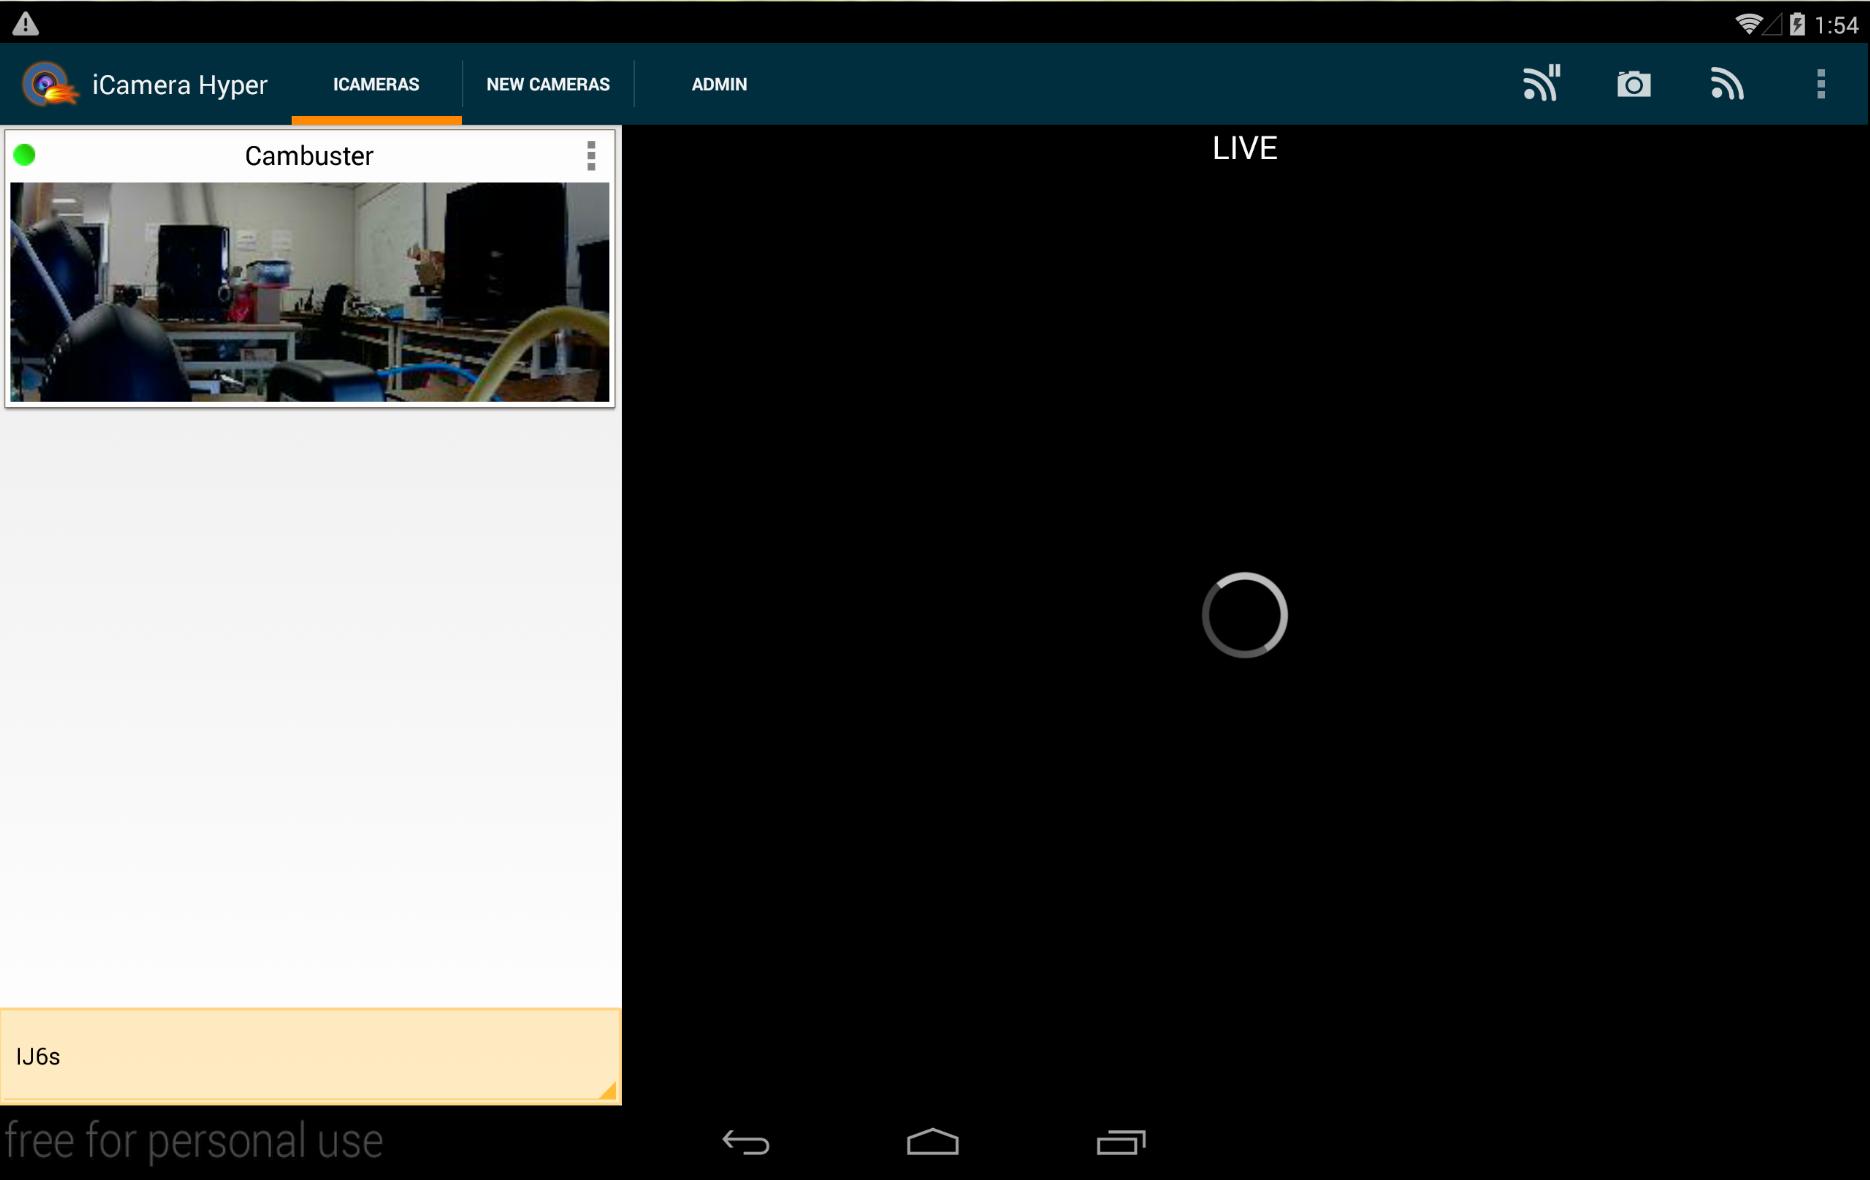1870x1180 pixels.
Task: Tap the loading spinner in the live view
Action: coord(1244,615)
